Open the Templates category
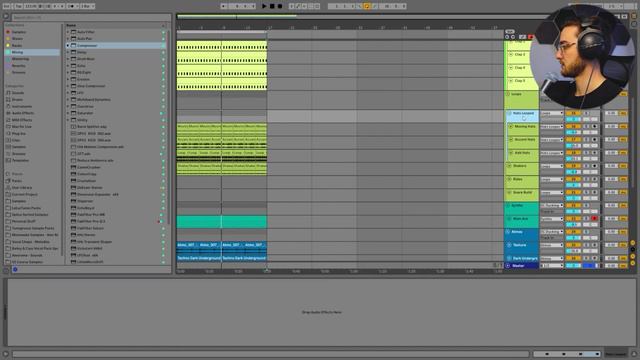The height and width of the screenshot is (360, 640). point(20,160)
